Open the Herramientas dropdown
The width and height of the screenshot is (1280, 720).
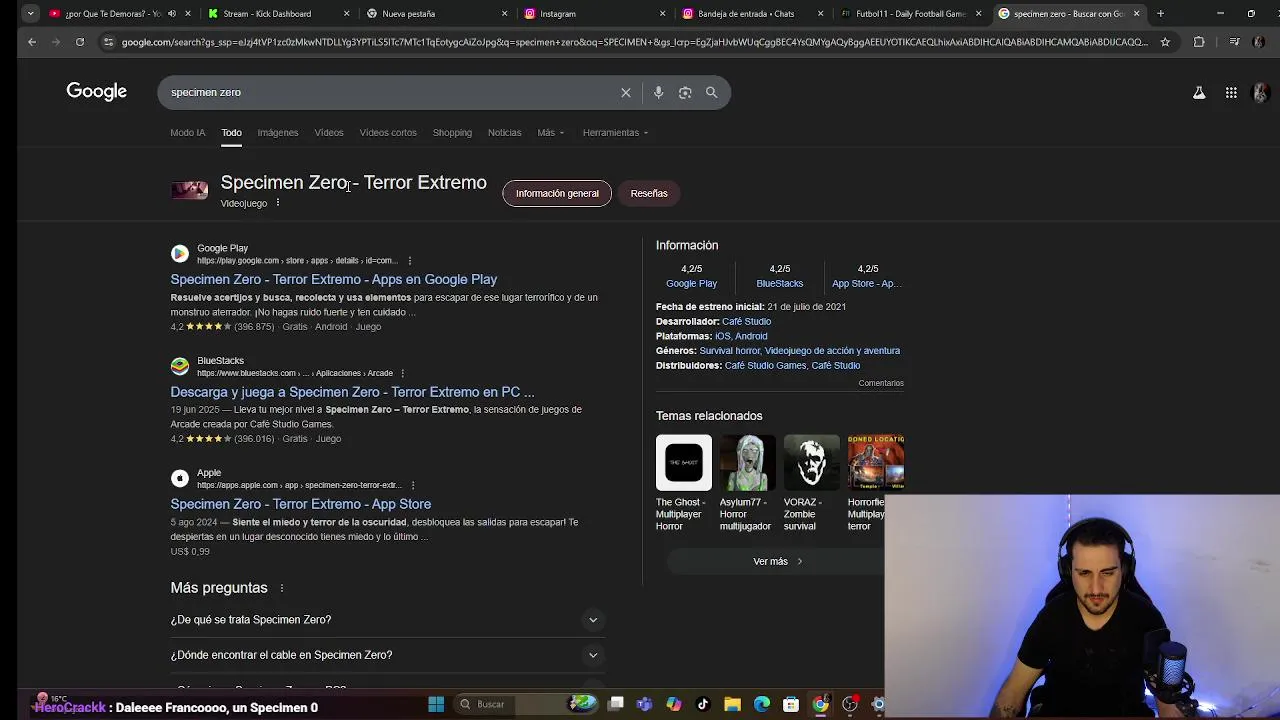(x=616, y=132)
